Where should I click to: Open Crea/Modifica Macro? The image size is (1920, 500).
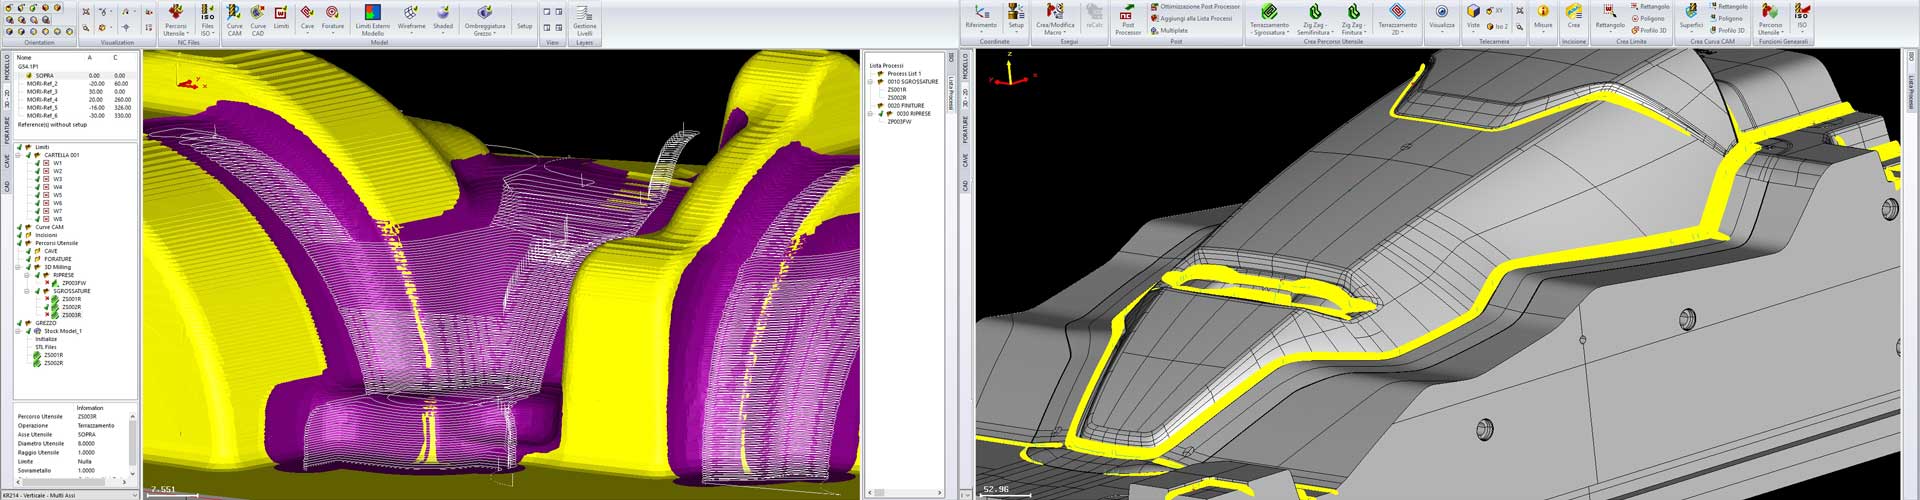click(x=1055, y=20)
